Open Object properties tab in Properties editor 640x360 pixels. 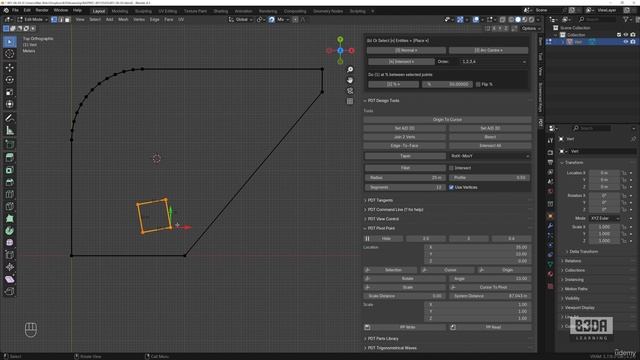point(550,216)
